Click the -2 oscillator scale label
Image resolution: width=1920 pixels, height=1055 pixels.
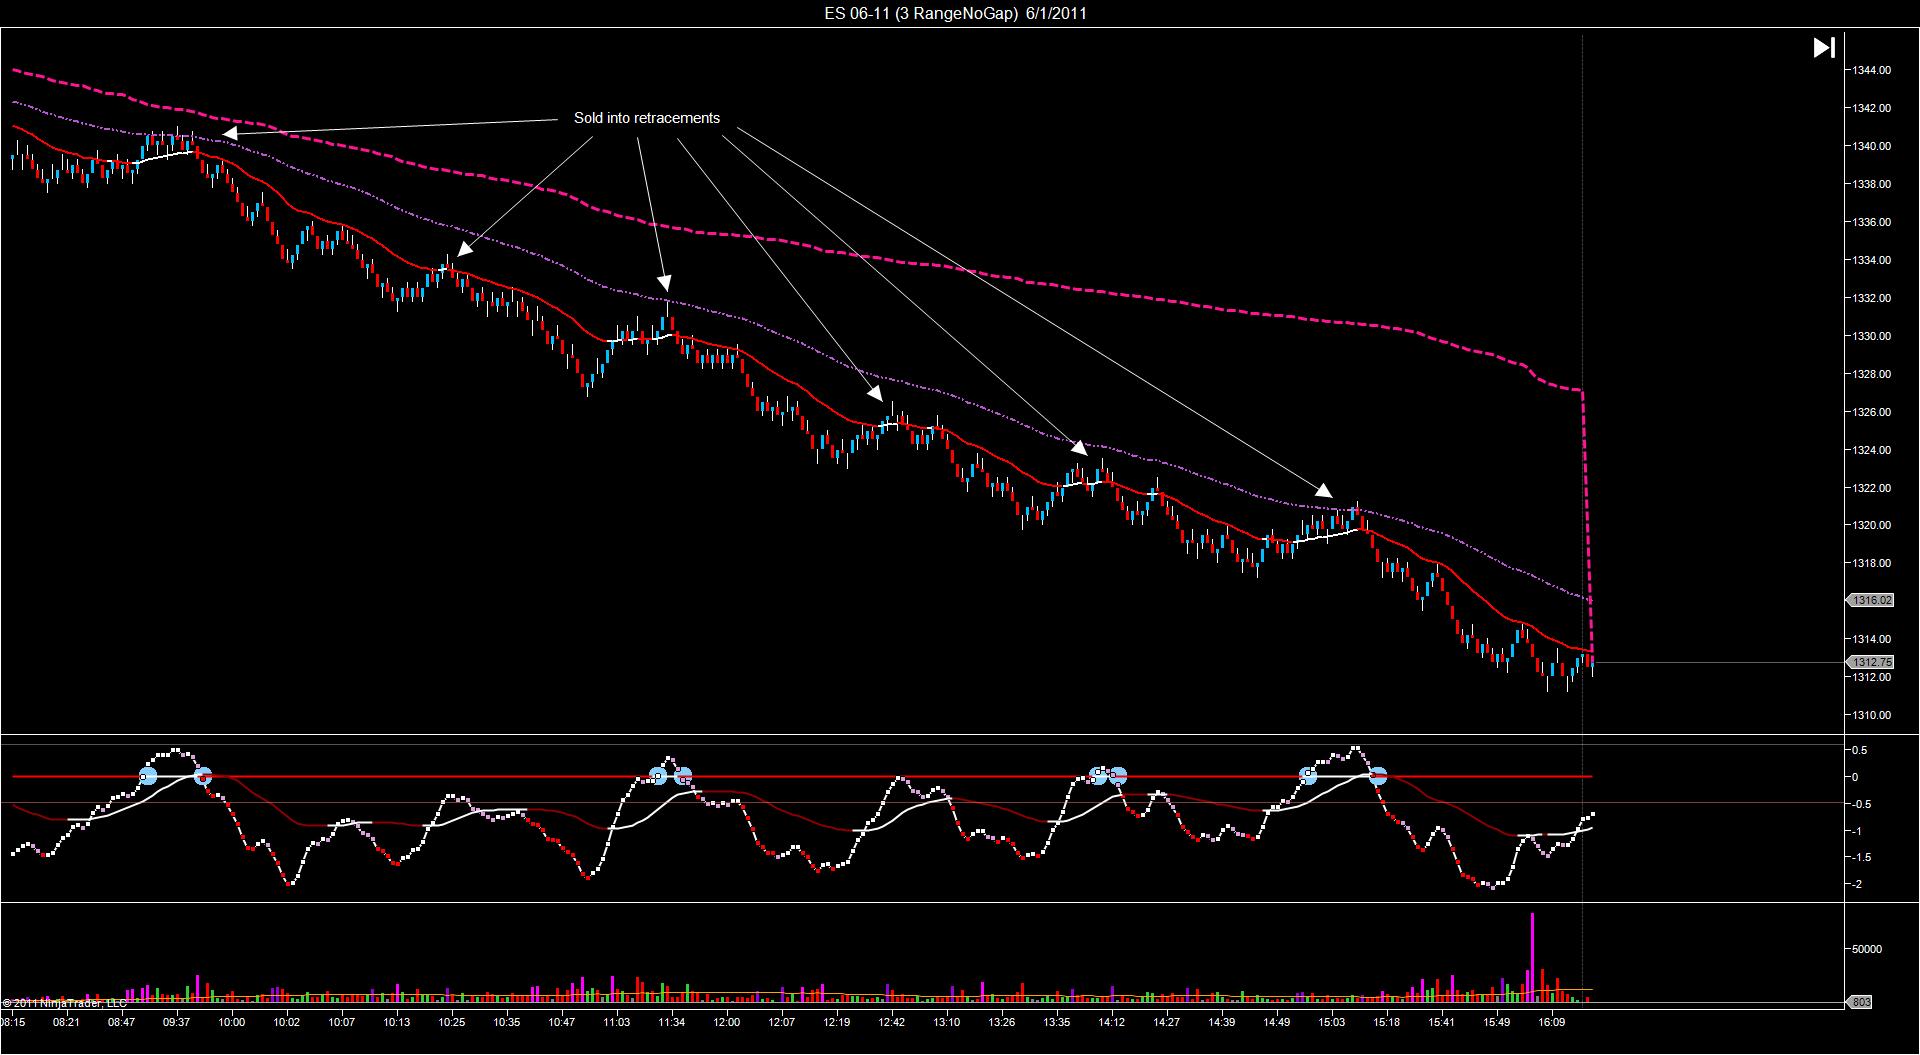(1858, 884)
